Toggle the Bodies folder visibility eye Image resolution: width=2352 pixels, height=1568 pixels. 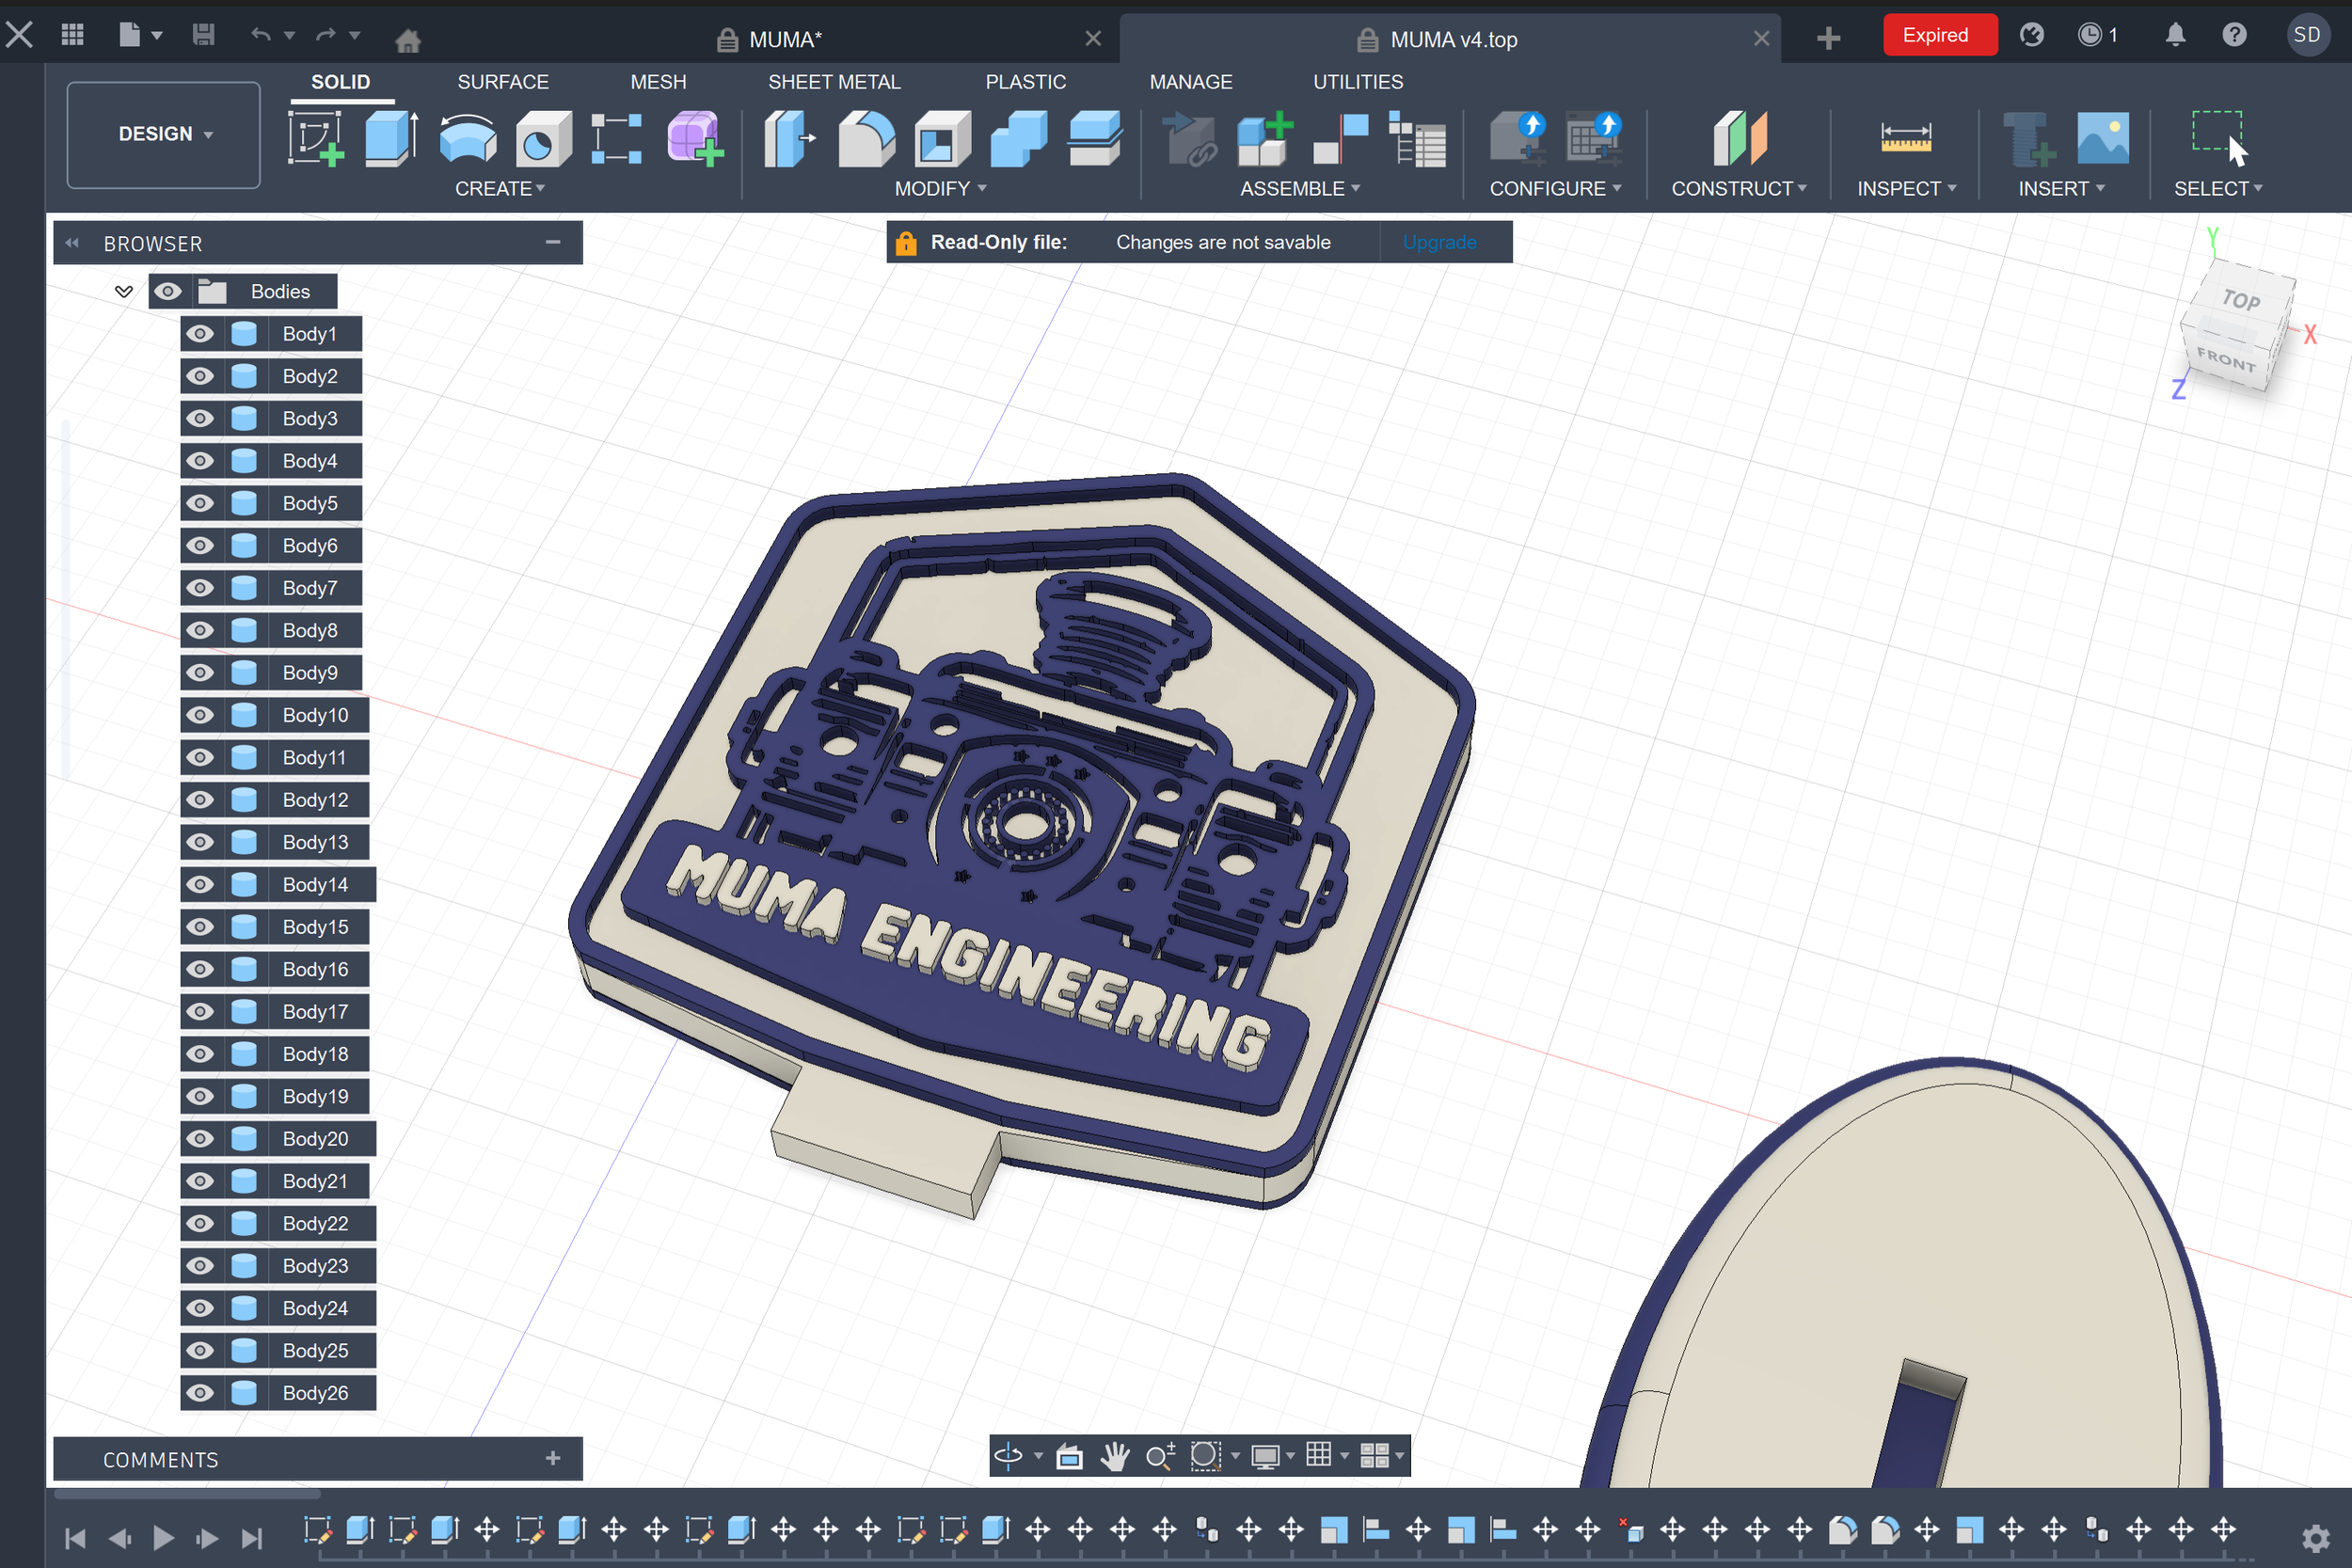(168, 291)
